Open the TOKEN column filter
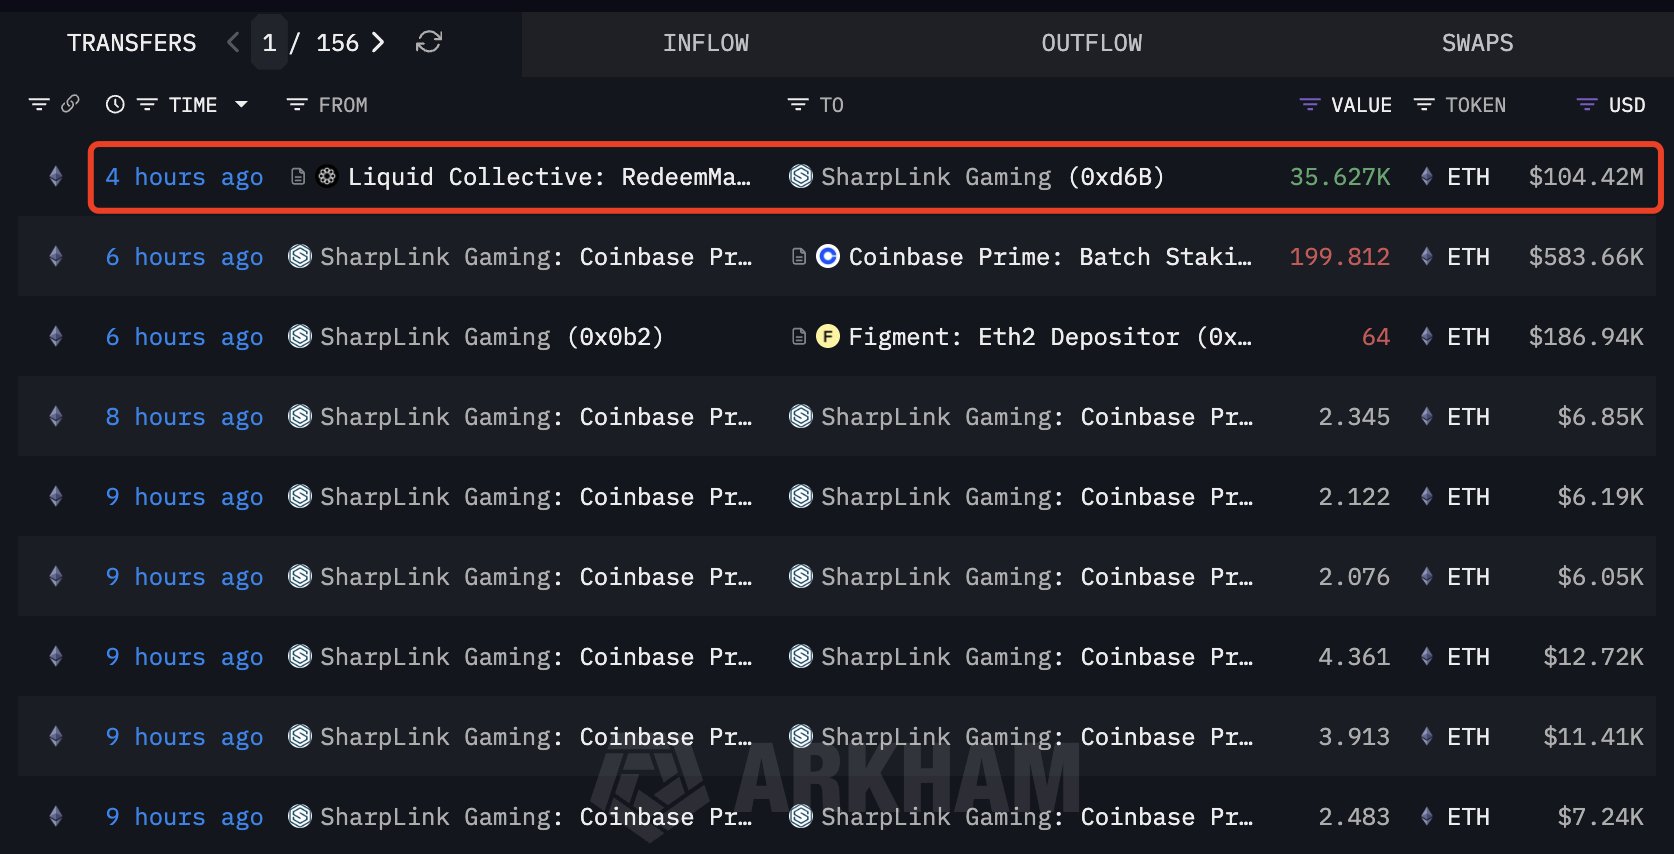The image size is (1674, 854). pos(1424,105)
